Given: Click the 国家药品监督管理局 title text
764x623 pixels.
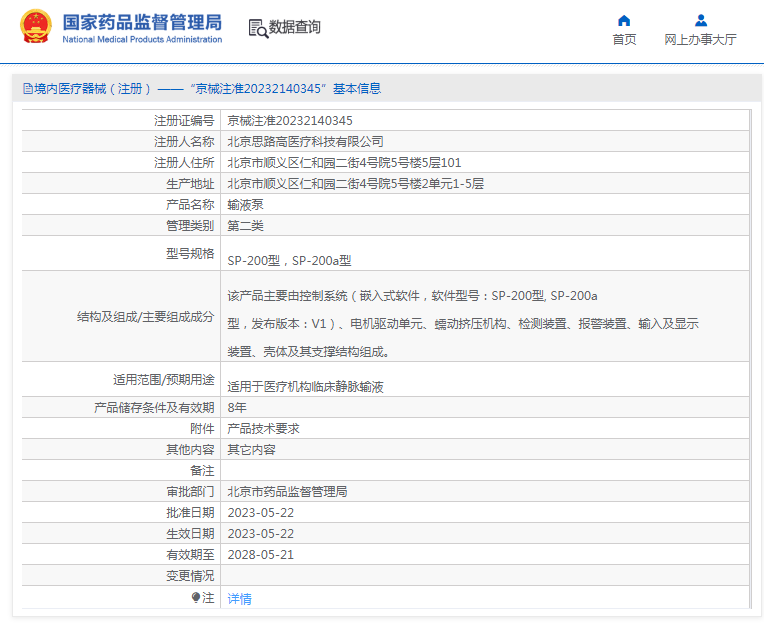Looking at the screenshot, I should (x=142, y=22).
